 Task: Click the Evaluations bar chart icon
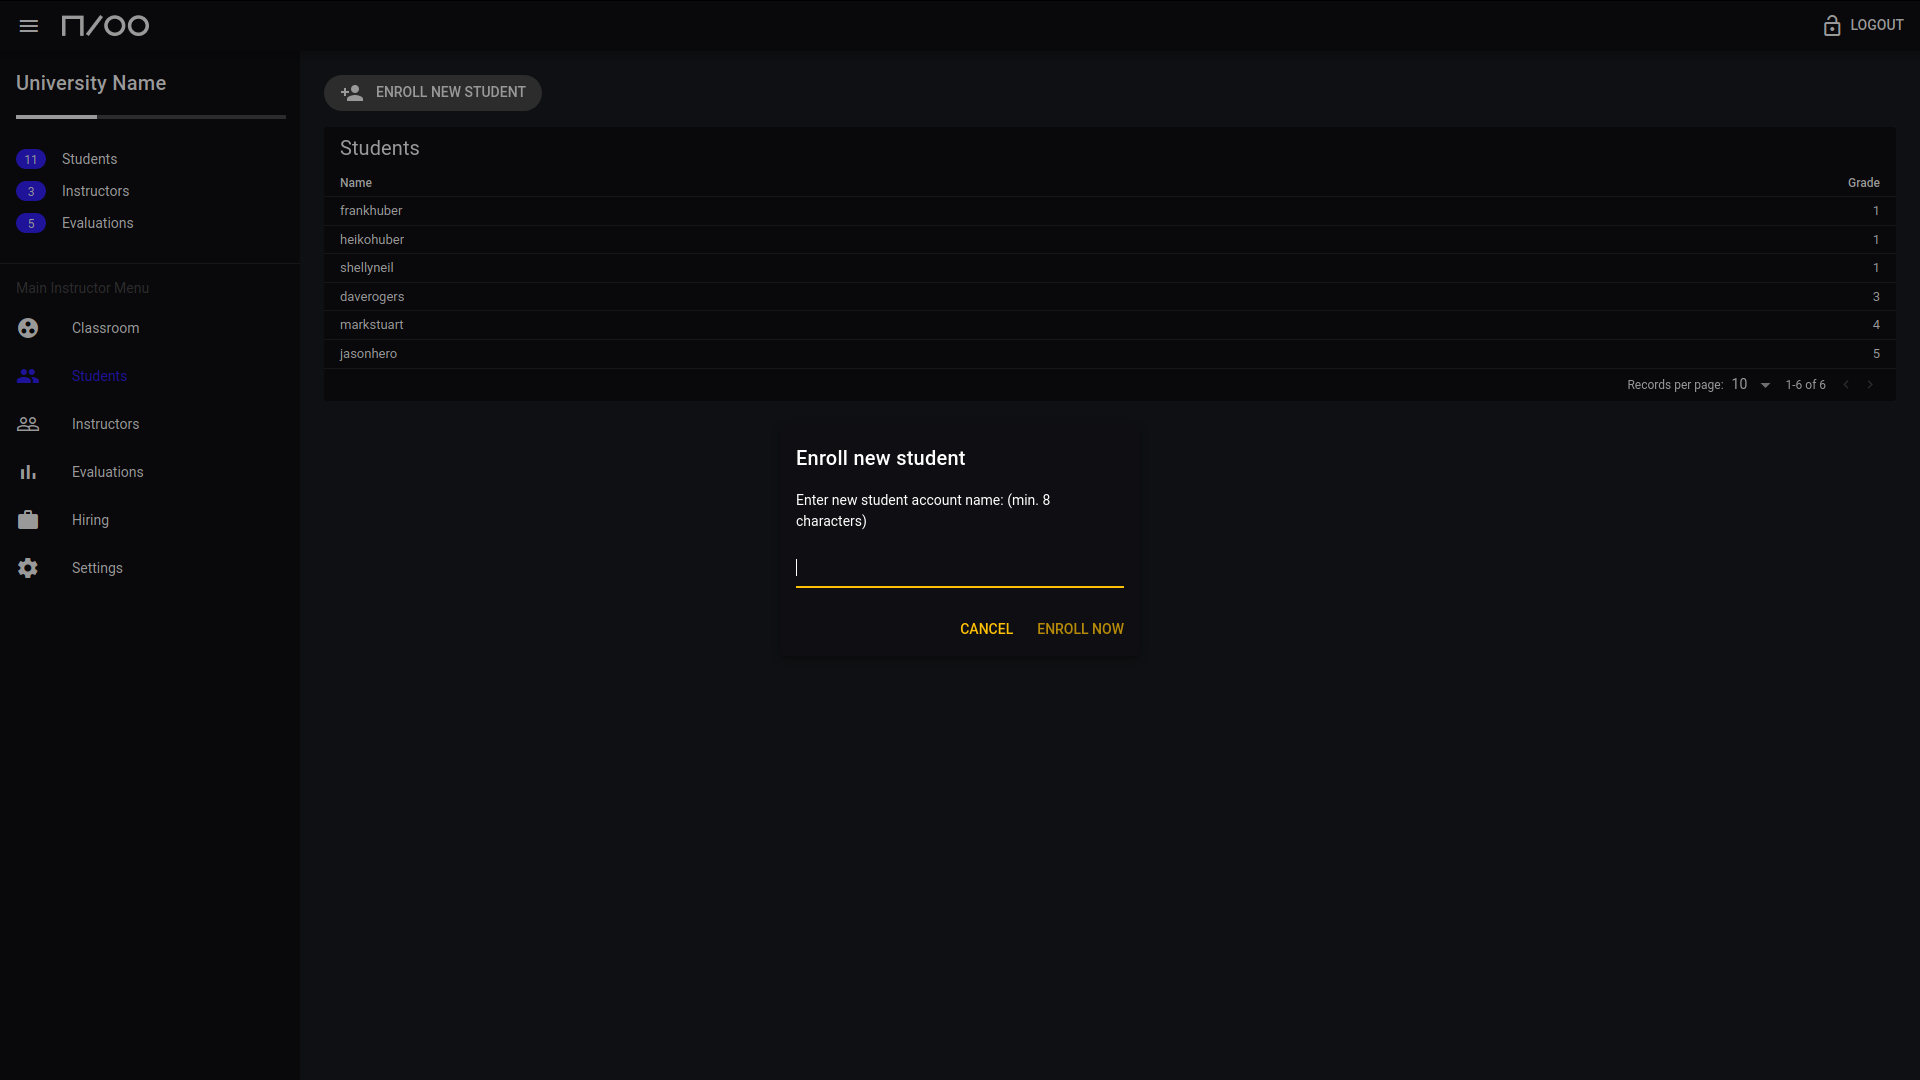coord(28,472)
